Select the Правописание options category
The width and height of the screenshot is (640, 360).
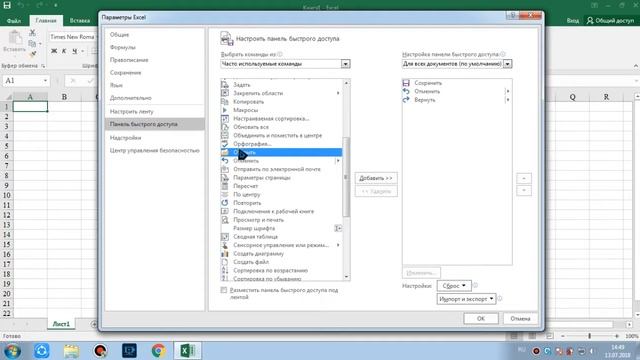(x=129, y=60)
